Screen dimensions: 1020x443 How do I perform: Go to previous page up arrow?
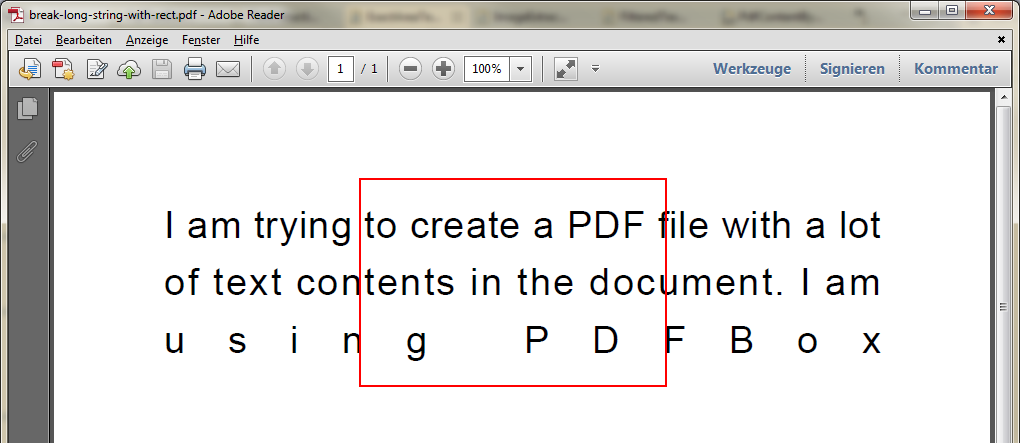click(x=275, y=69)
